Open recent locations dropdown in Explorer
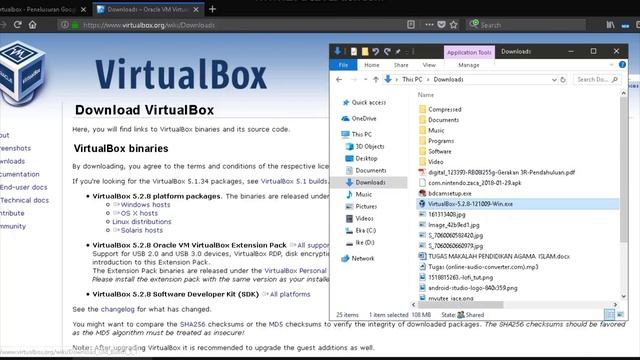Viewport: 640px width, 360px height. coord(365,80)
